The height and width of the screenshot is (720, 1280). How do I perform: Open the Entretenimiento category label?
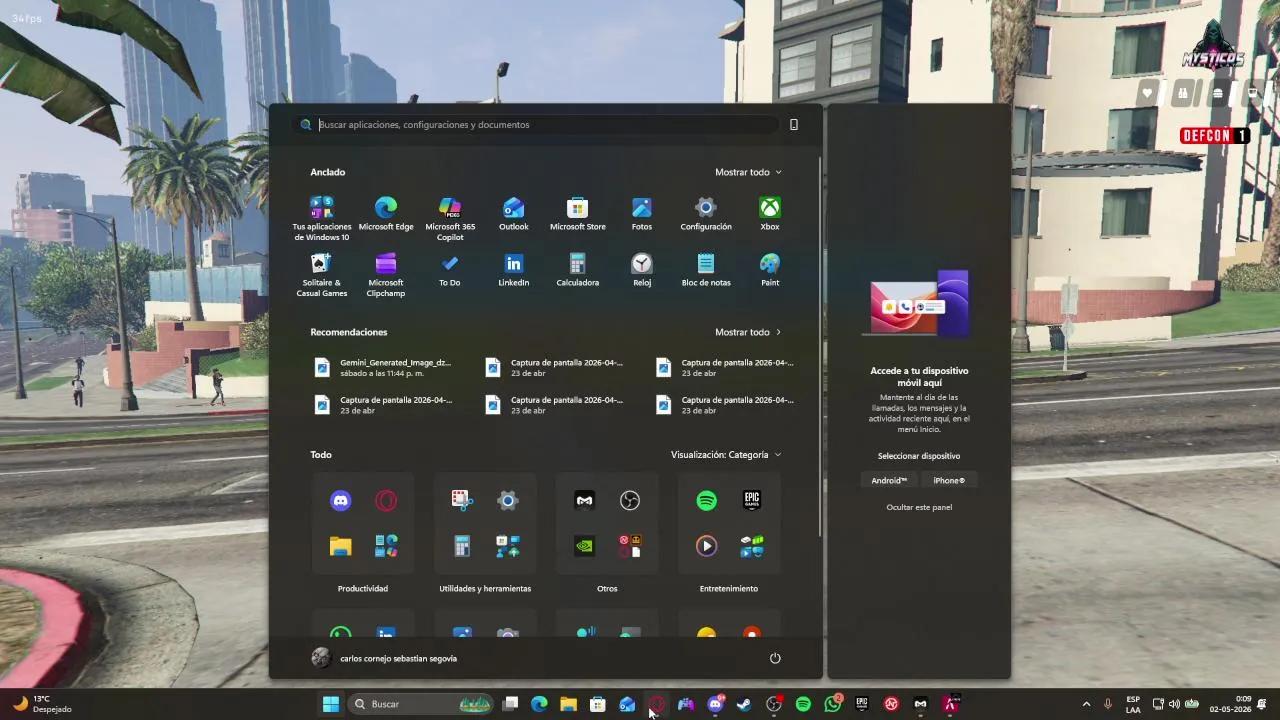tap(729, 589)
